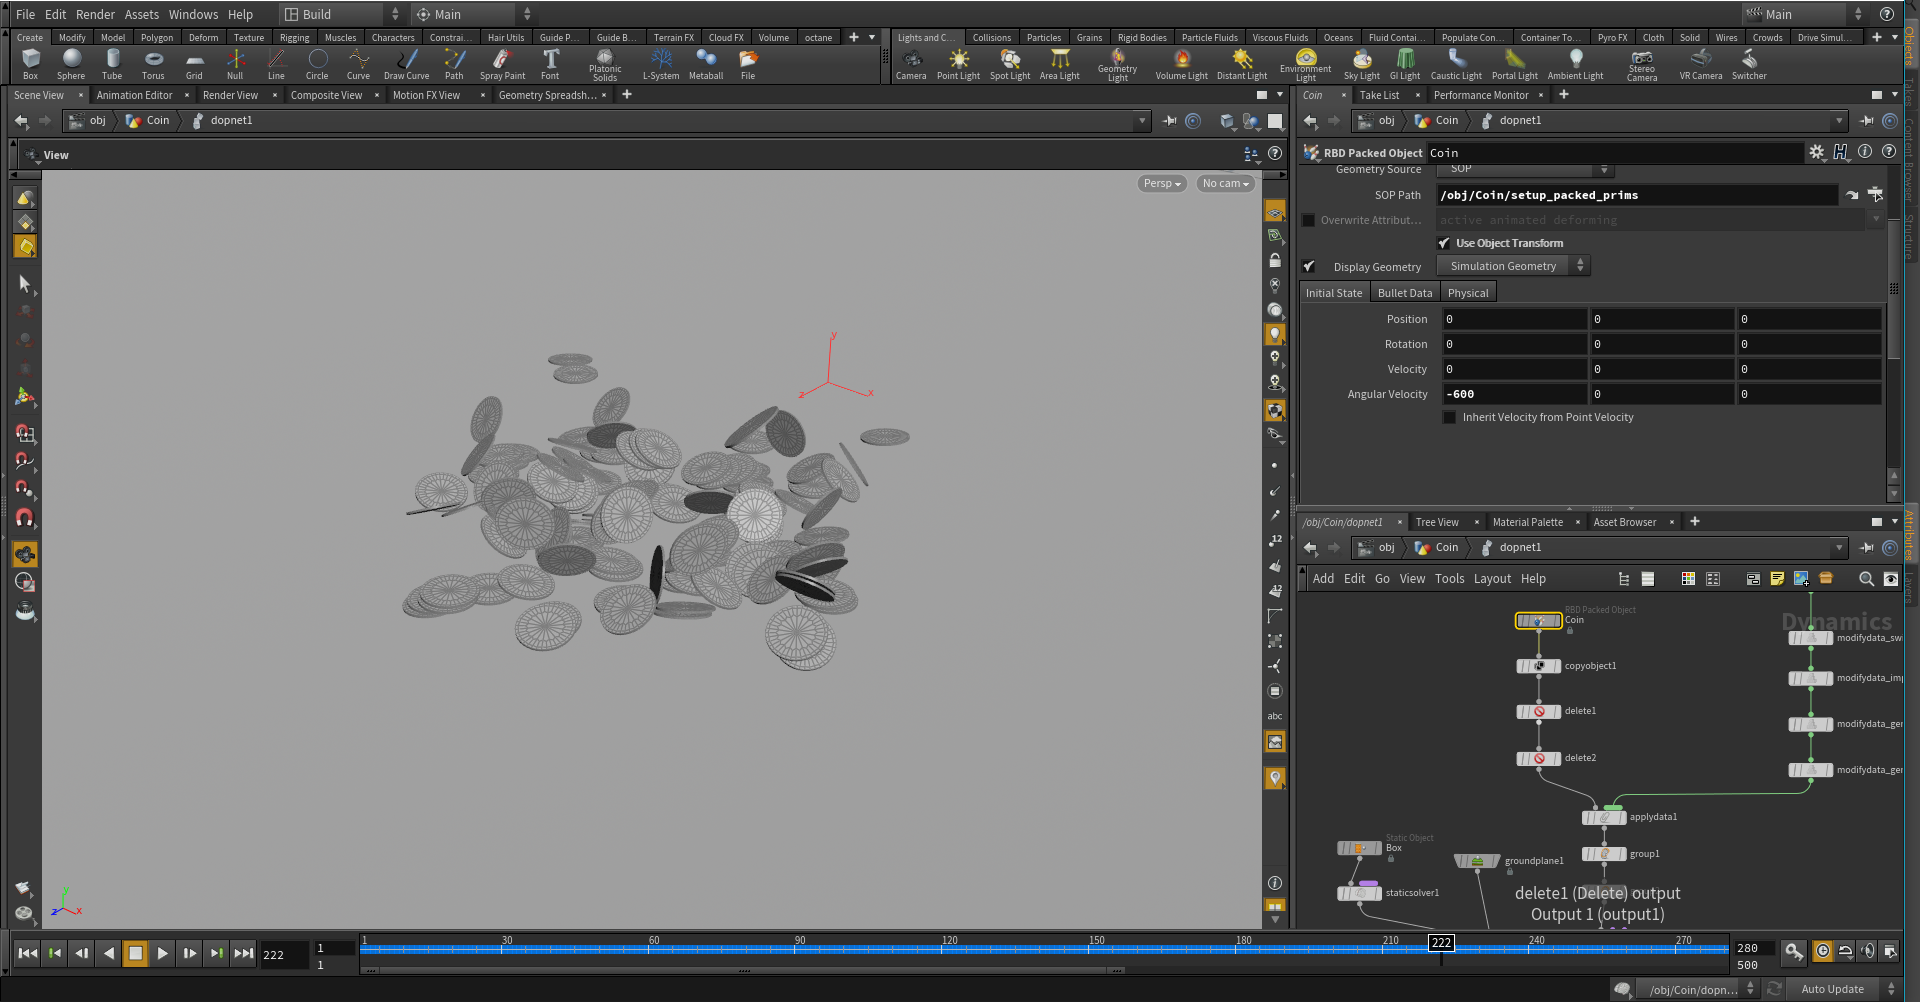This screenshot has width=1920, height=1002.
Task: Open the network editor Layout menu
Action: 1492,579
